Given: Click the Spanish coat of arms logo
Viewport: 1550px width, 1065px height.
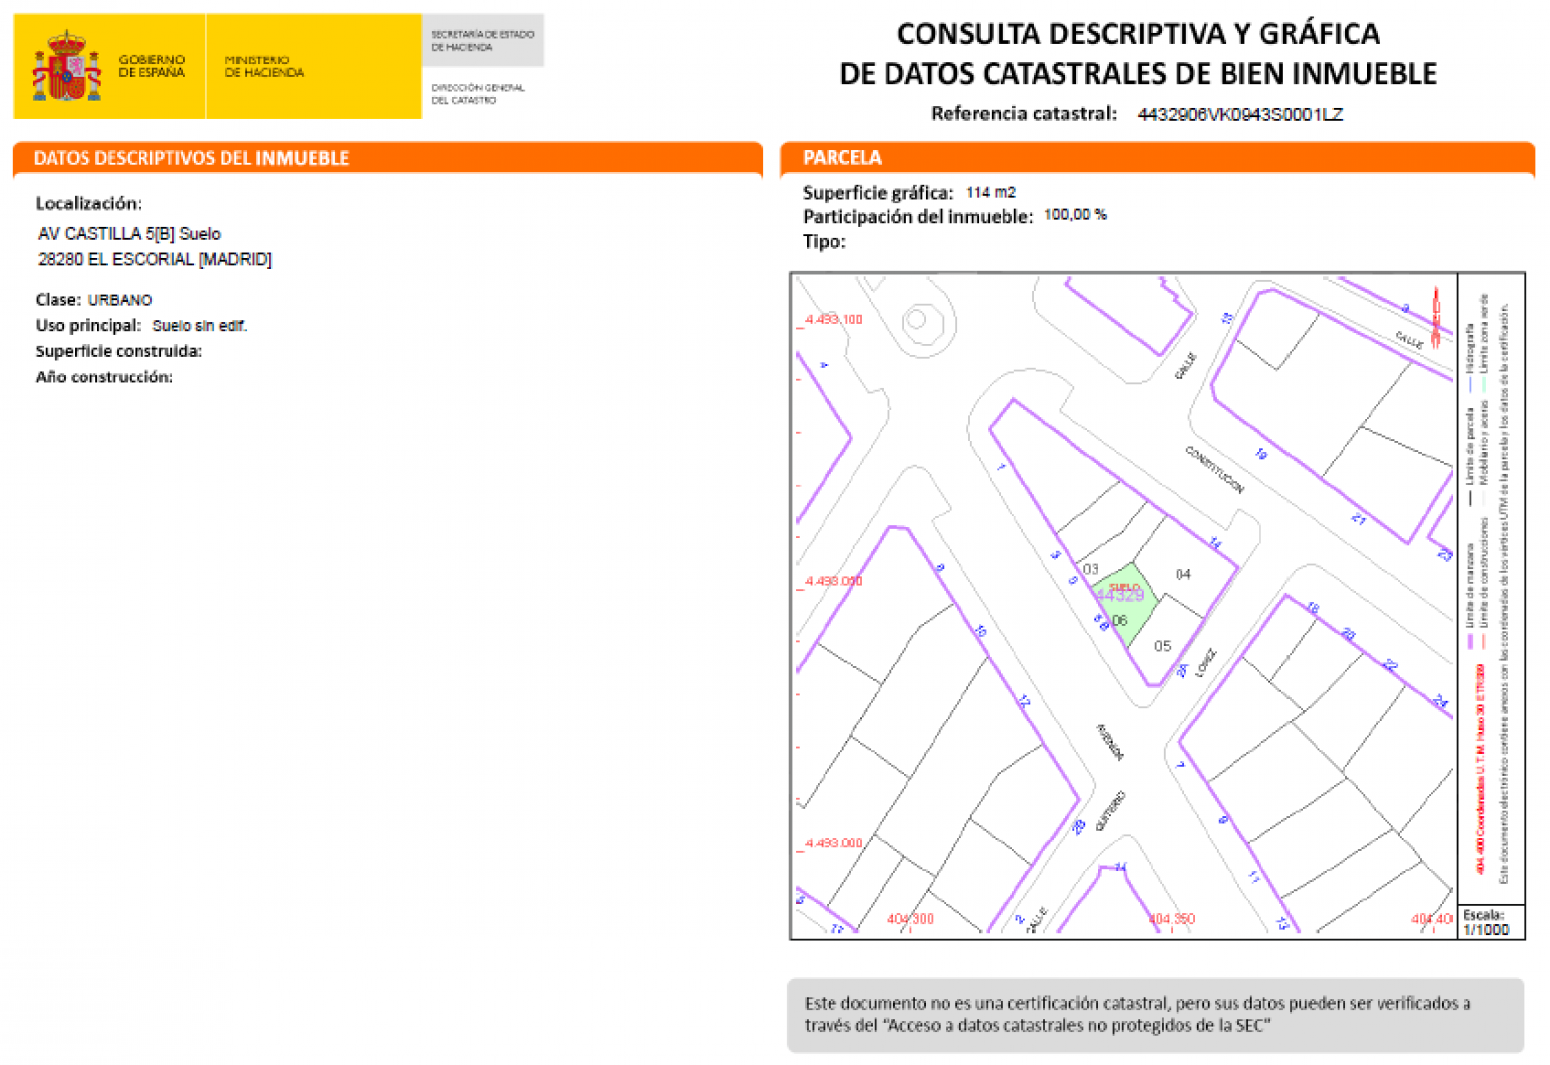Looking at the screenshot, I should (66, 66).
